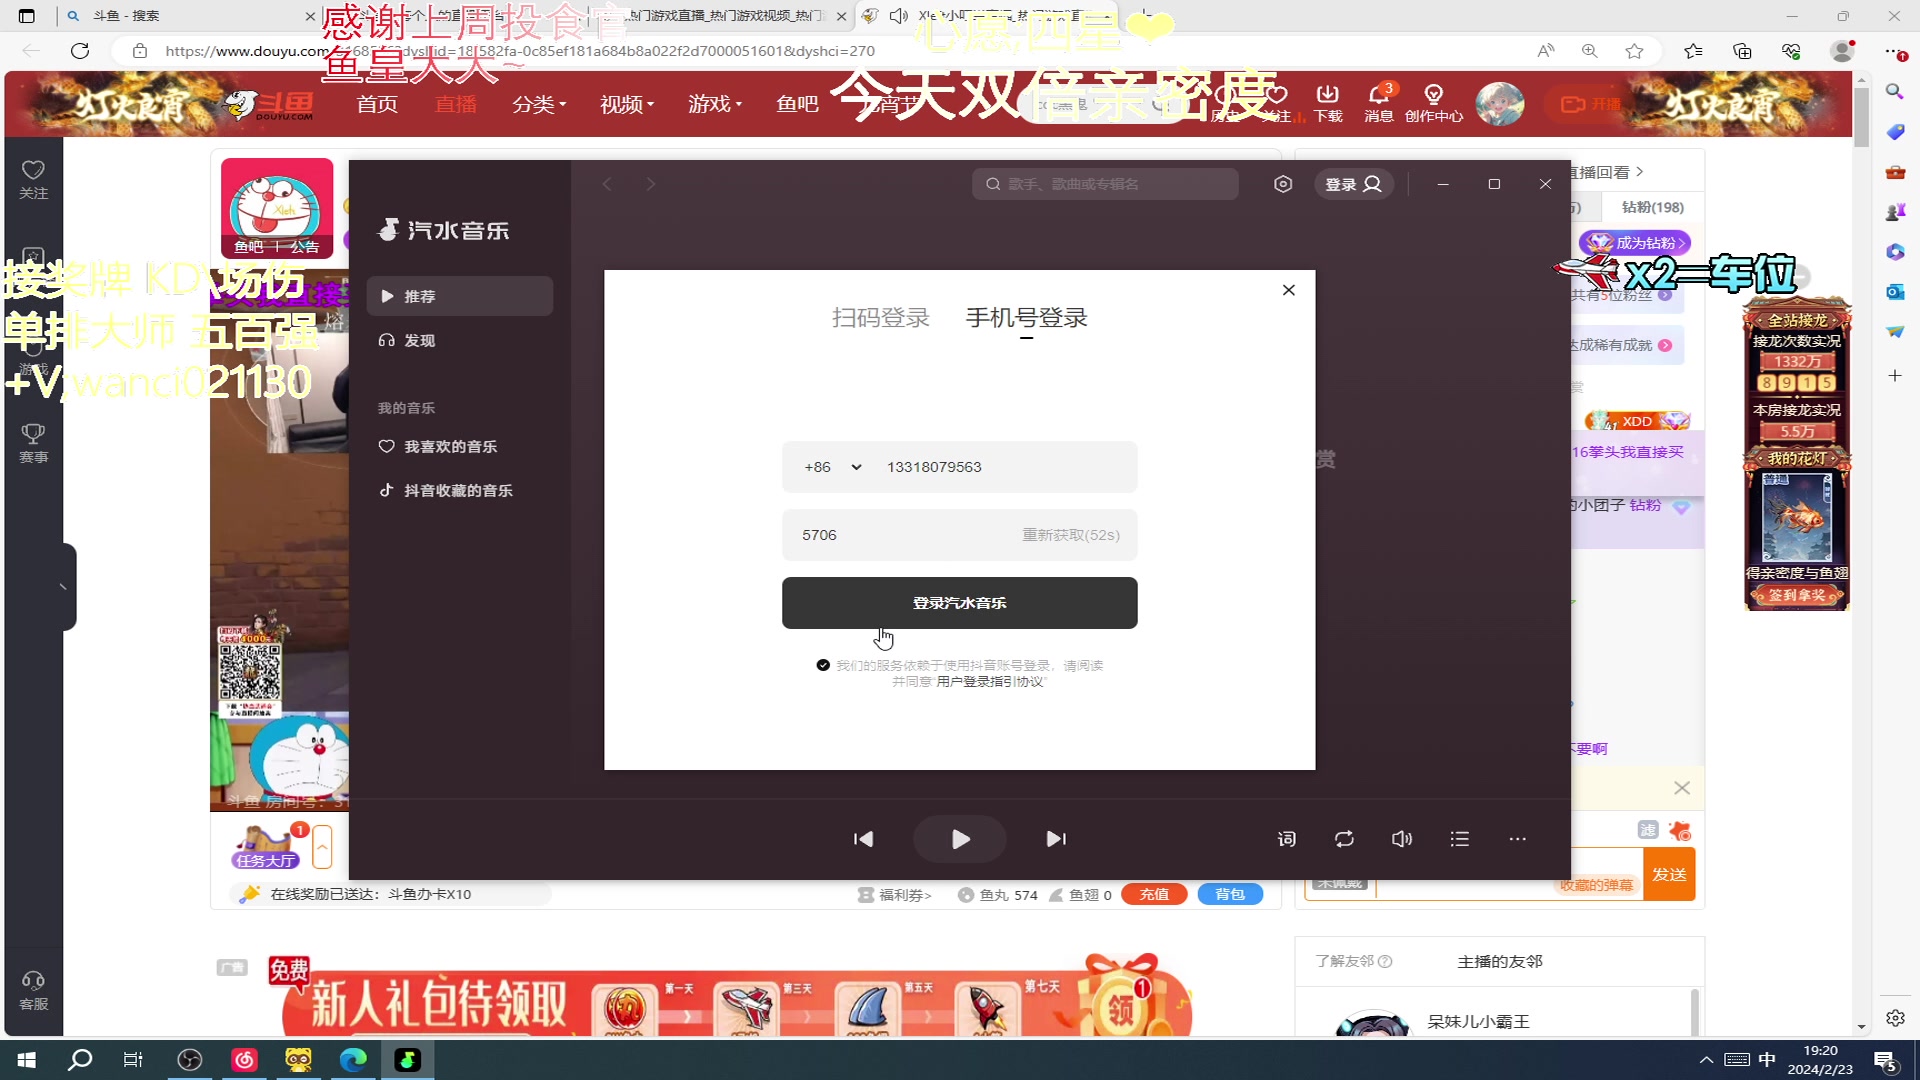
Task: Click the 登录汽水音乐 login button
Action: coord(959,603)
